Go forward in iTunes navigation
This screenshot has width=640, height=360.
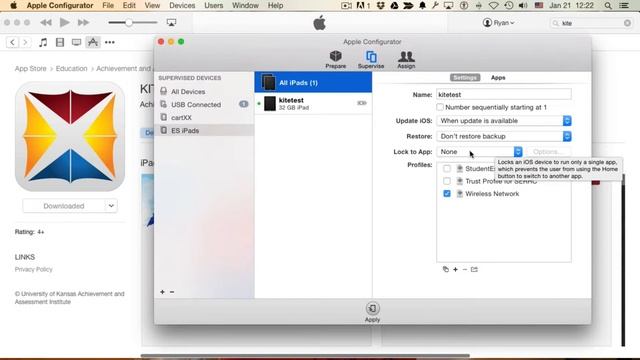[x=25, y=42]
